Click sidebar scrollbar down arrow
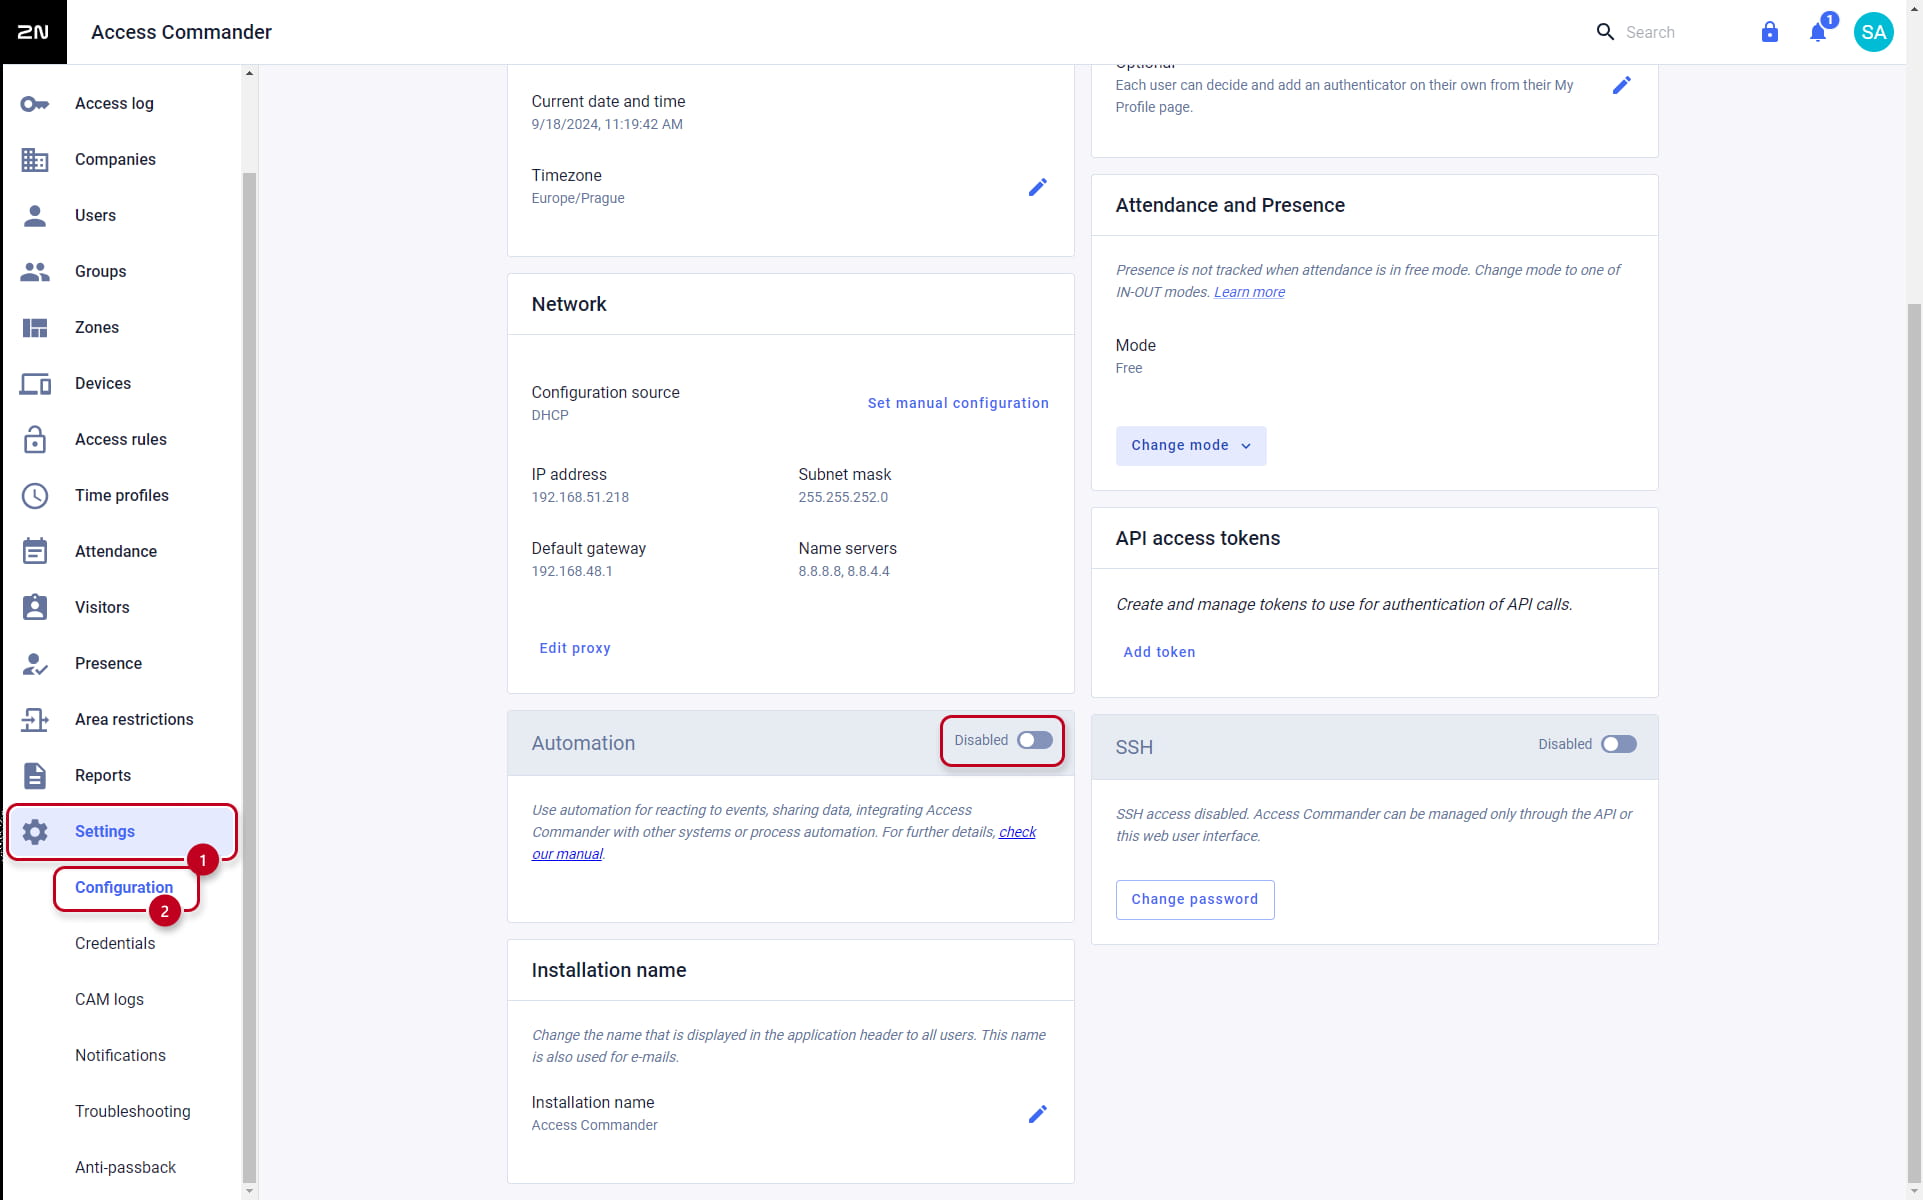This screenshot has width=1923, height=1200. 249,1192
